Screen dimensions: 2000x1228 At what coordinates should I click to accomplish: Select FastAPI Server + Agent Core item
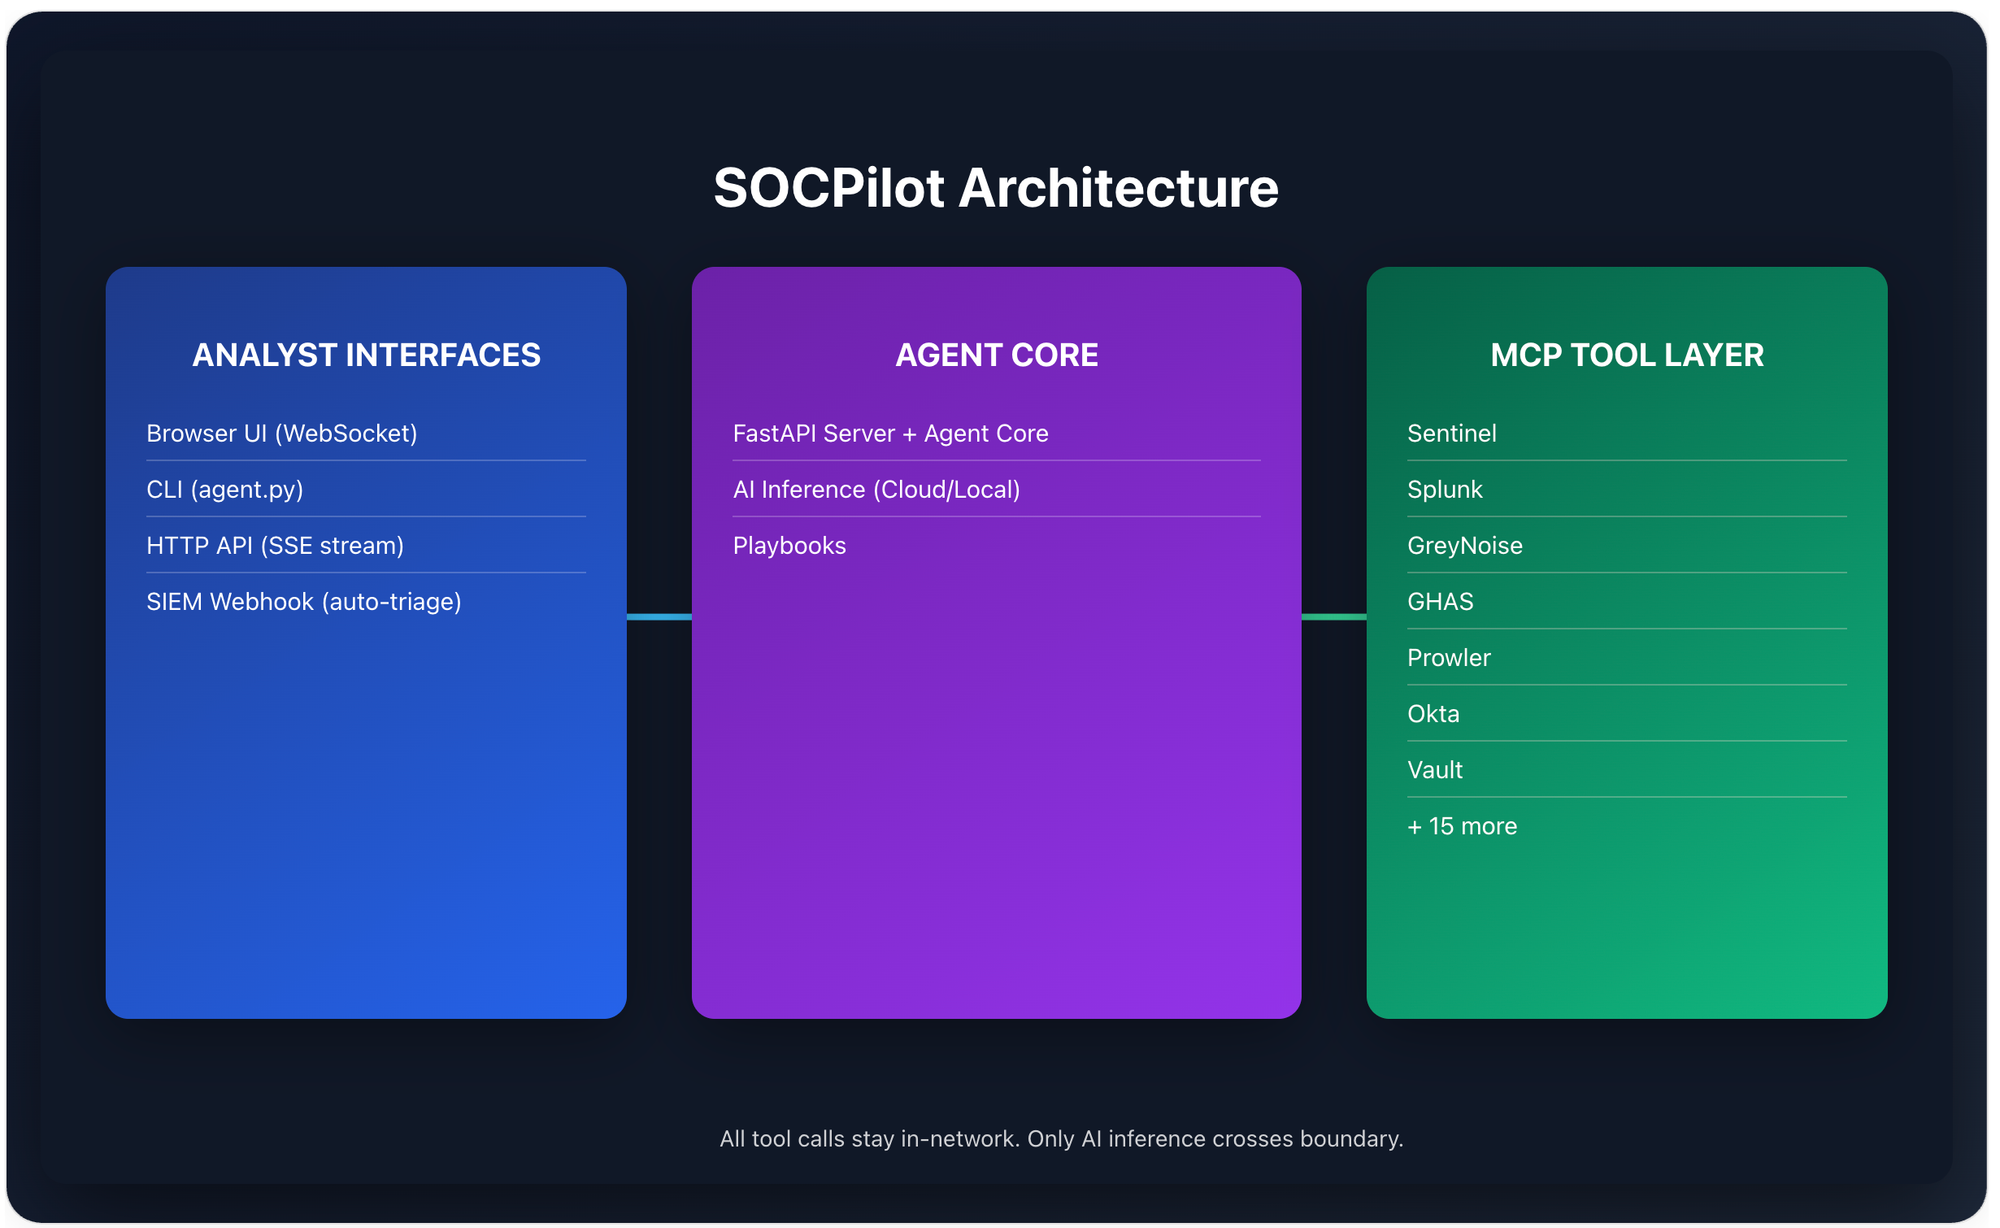890,433
